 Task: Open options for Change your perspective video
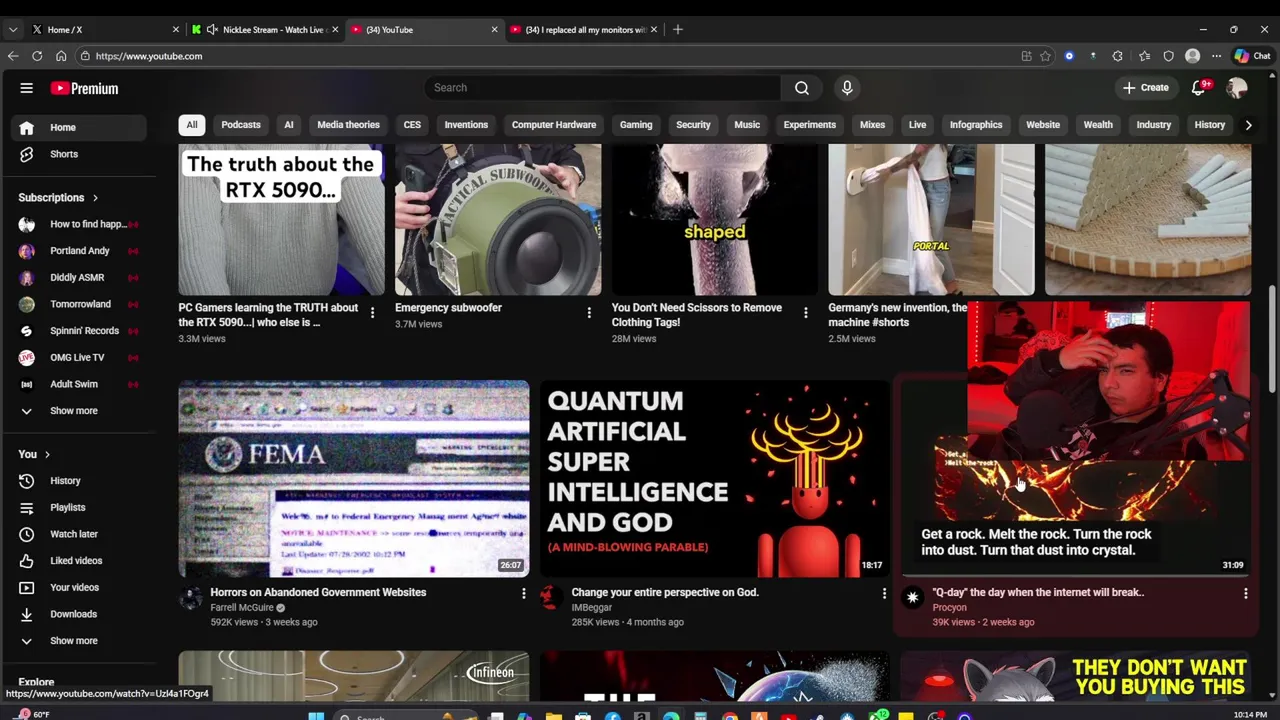click(884, 594)
